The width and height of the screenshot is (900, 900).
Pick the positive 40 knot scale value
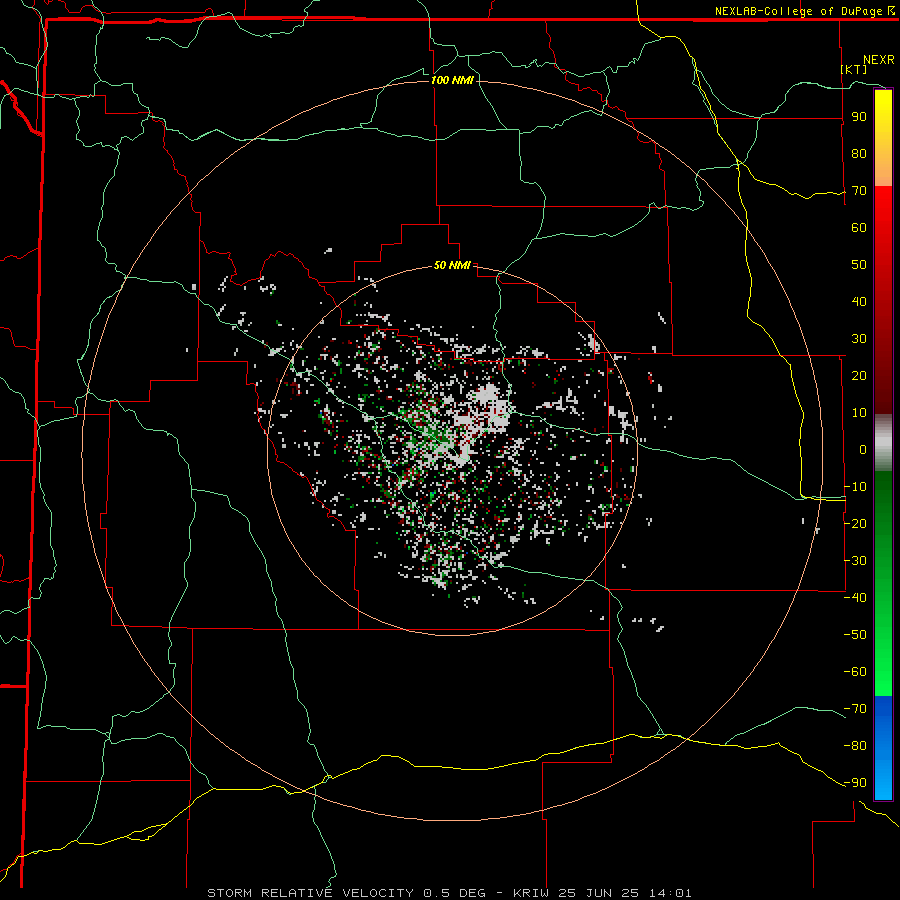point(859,301)
